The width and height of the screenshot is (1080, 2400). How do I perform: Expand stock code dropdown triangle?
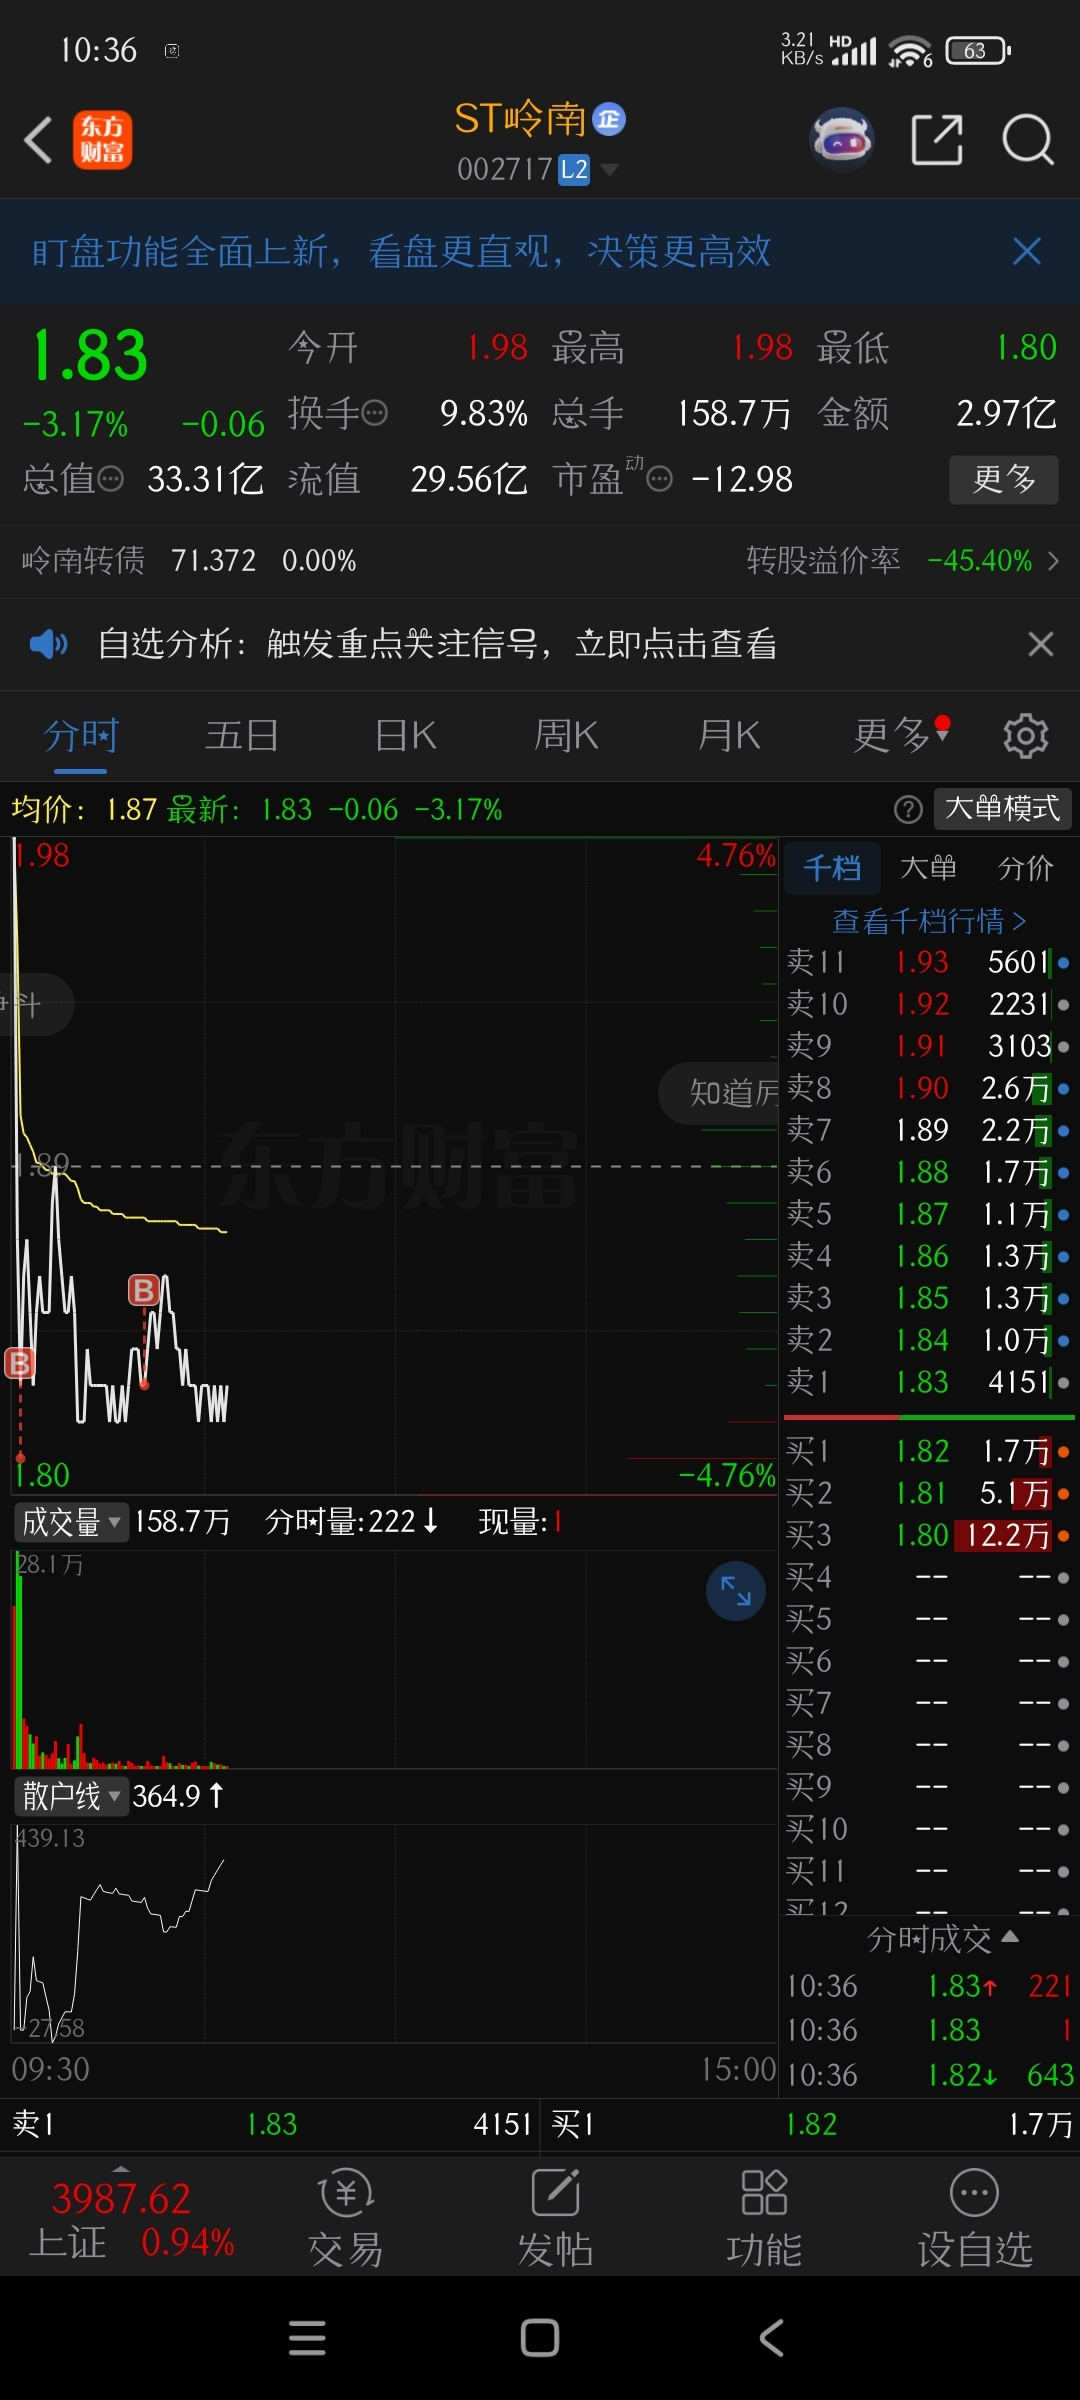point(608,169)
